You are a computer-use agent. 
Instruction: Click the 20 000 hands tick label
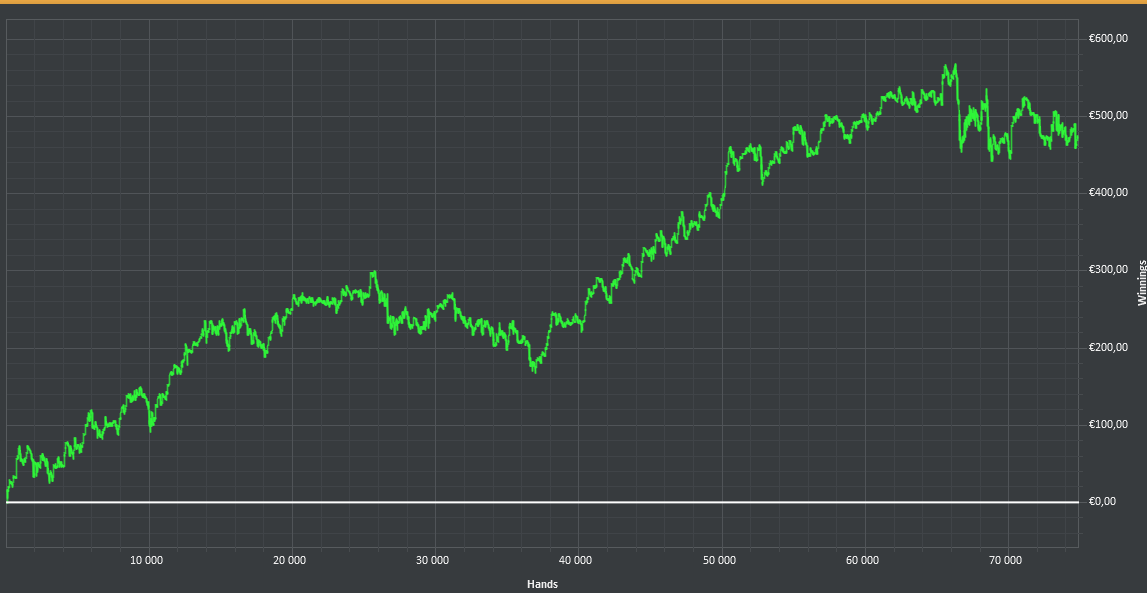290,561
